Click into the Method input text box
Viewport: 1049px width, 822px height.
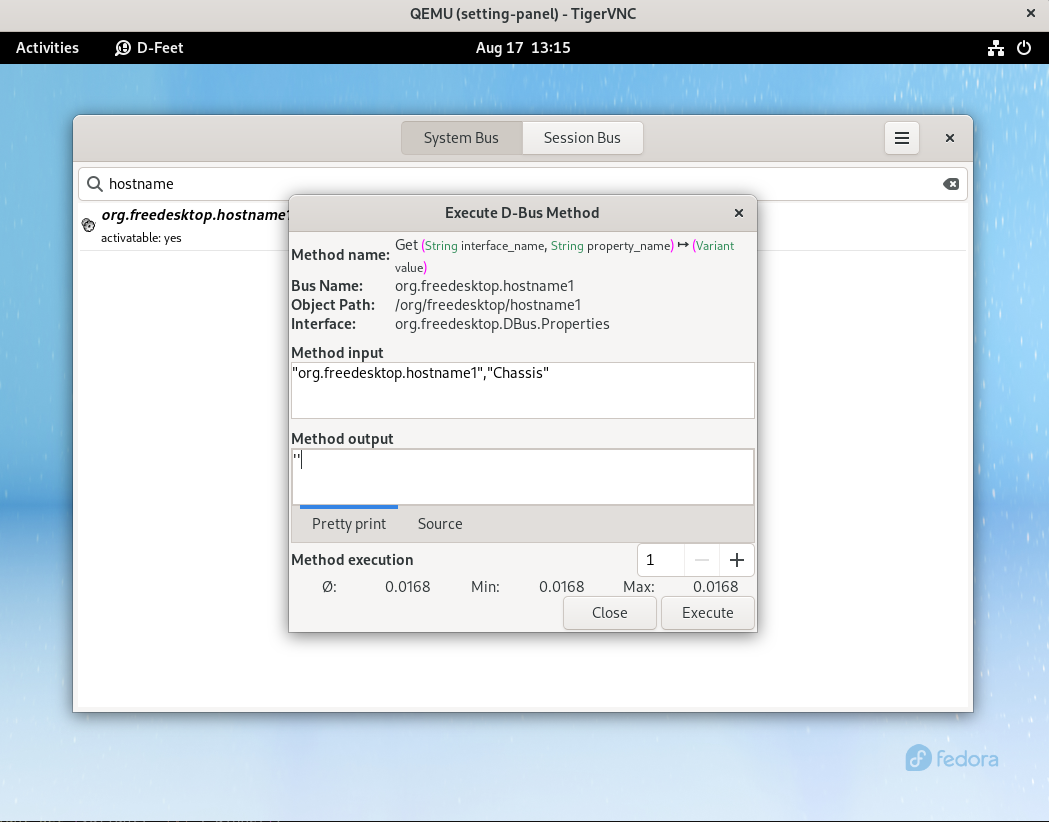coord(522,391)
